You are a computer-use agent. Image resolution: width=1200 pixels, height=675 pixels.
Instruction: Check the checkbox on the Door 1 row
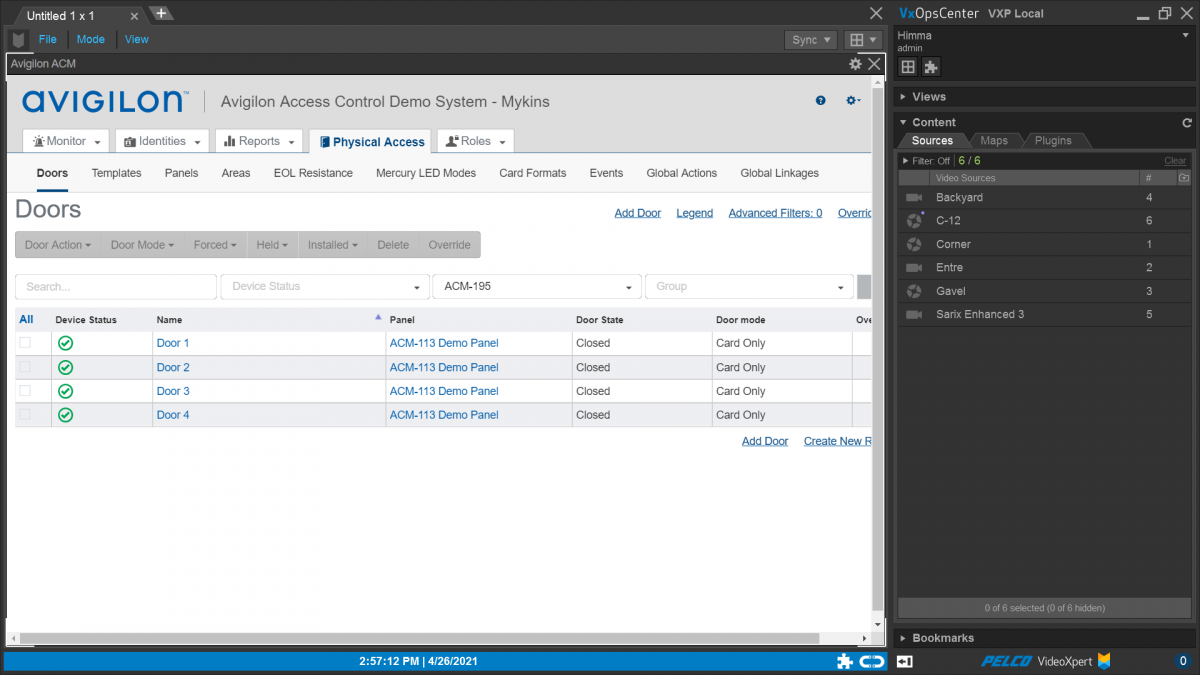[25, 342]
